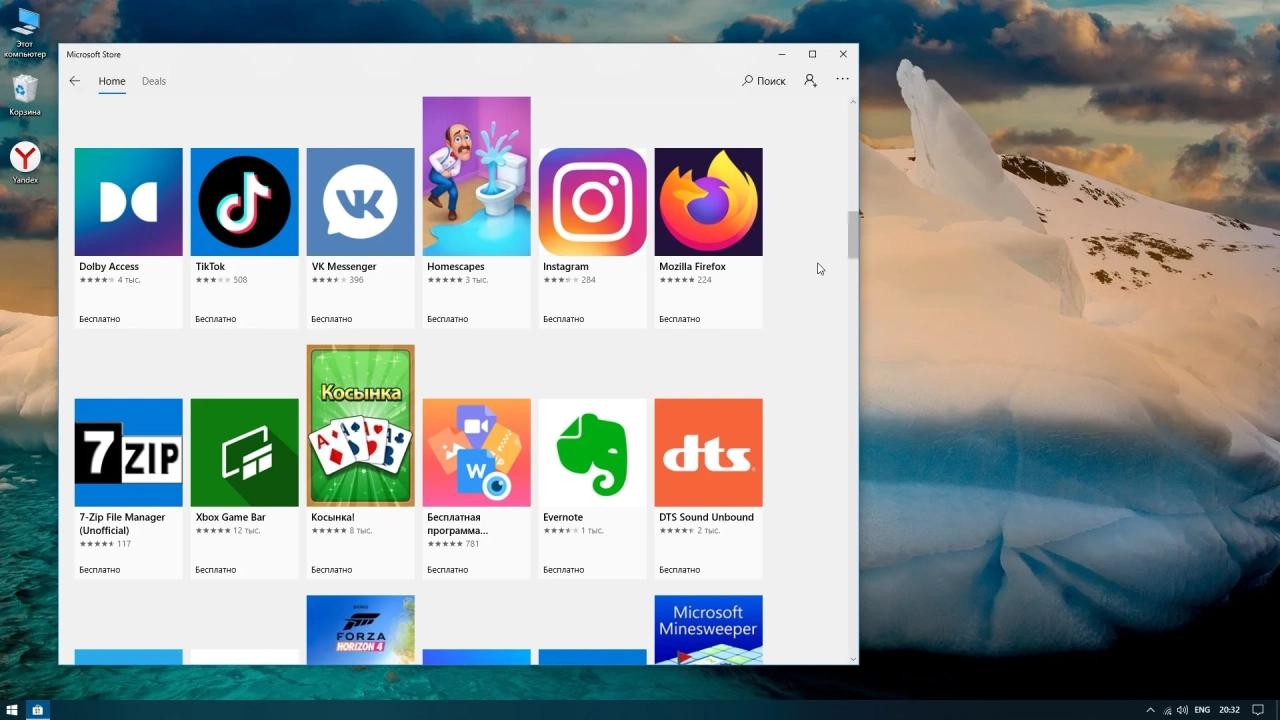1280x720 pixels.
Task: Click the account sign-in person icon
Action: (x=811, y=81)
